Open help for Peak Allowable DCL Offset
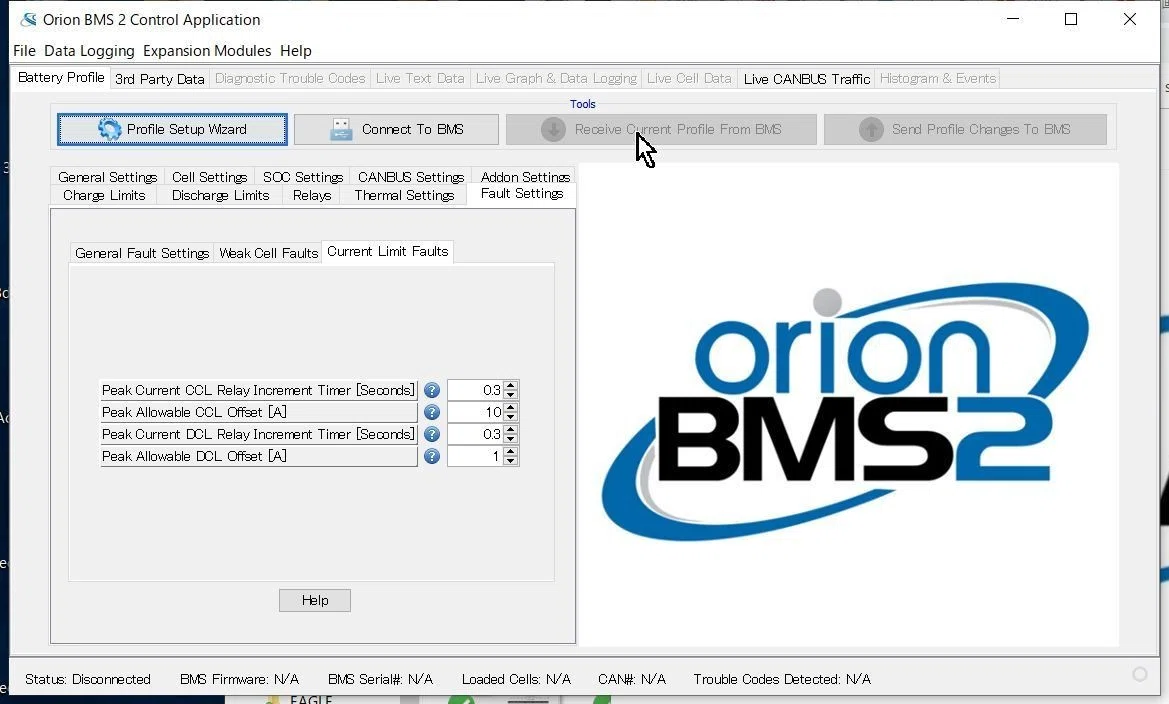The height and width of the screenshot is (704, 1169). click(432, 456)
